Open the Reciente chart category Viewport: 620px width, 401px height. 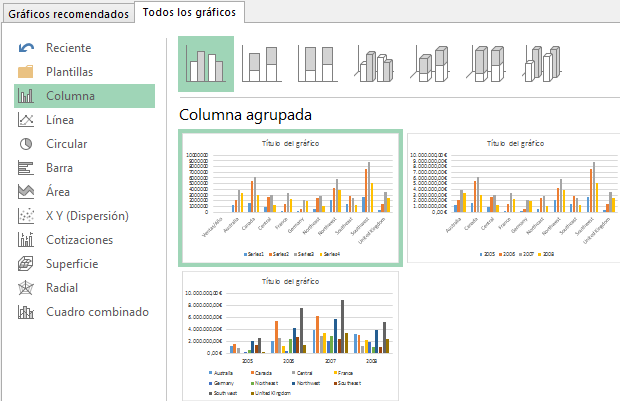click(68, 48)
